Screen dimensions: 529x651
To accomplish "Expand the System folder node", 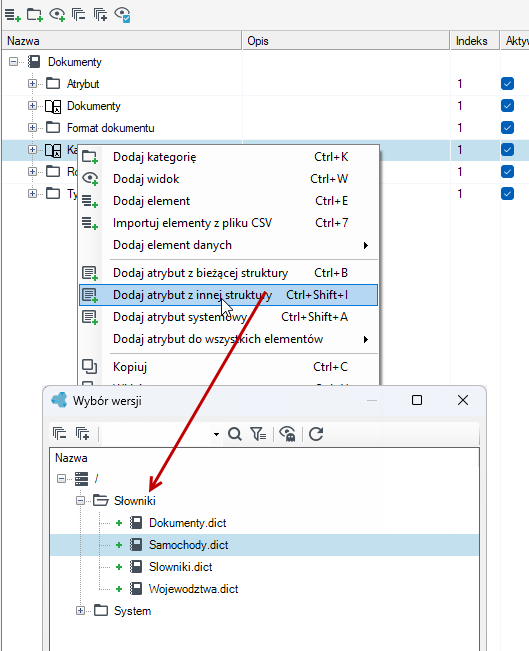I will pos(81,611).
